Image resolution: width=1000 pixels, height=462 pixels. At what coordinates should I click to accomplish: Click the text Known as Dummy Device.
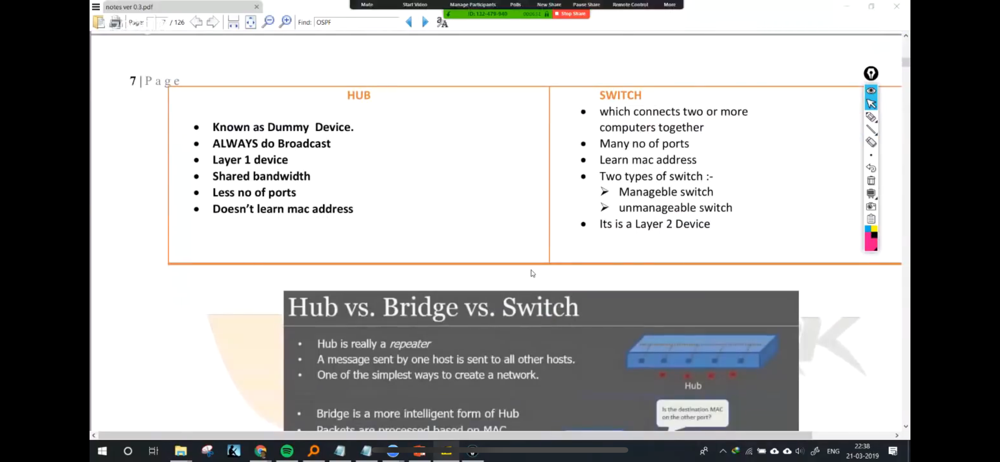pyautogui.click(x=283, y=127)
